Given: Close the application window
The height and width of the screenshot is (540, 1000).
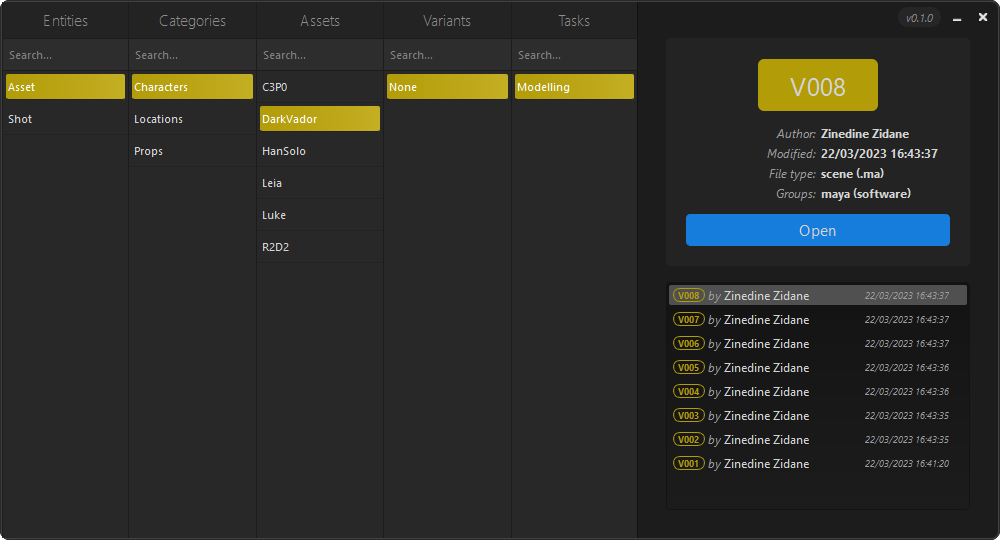Looking at the screenshot, I should pos(981,18).
